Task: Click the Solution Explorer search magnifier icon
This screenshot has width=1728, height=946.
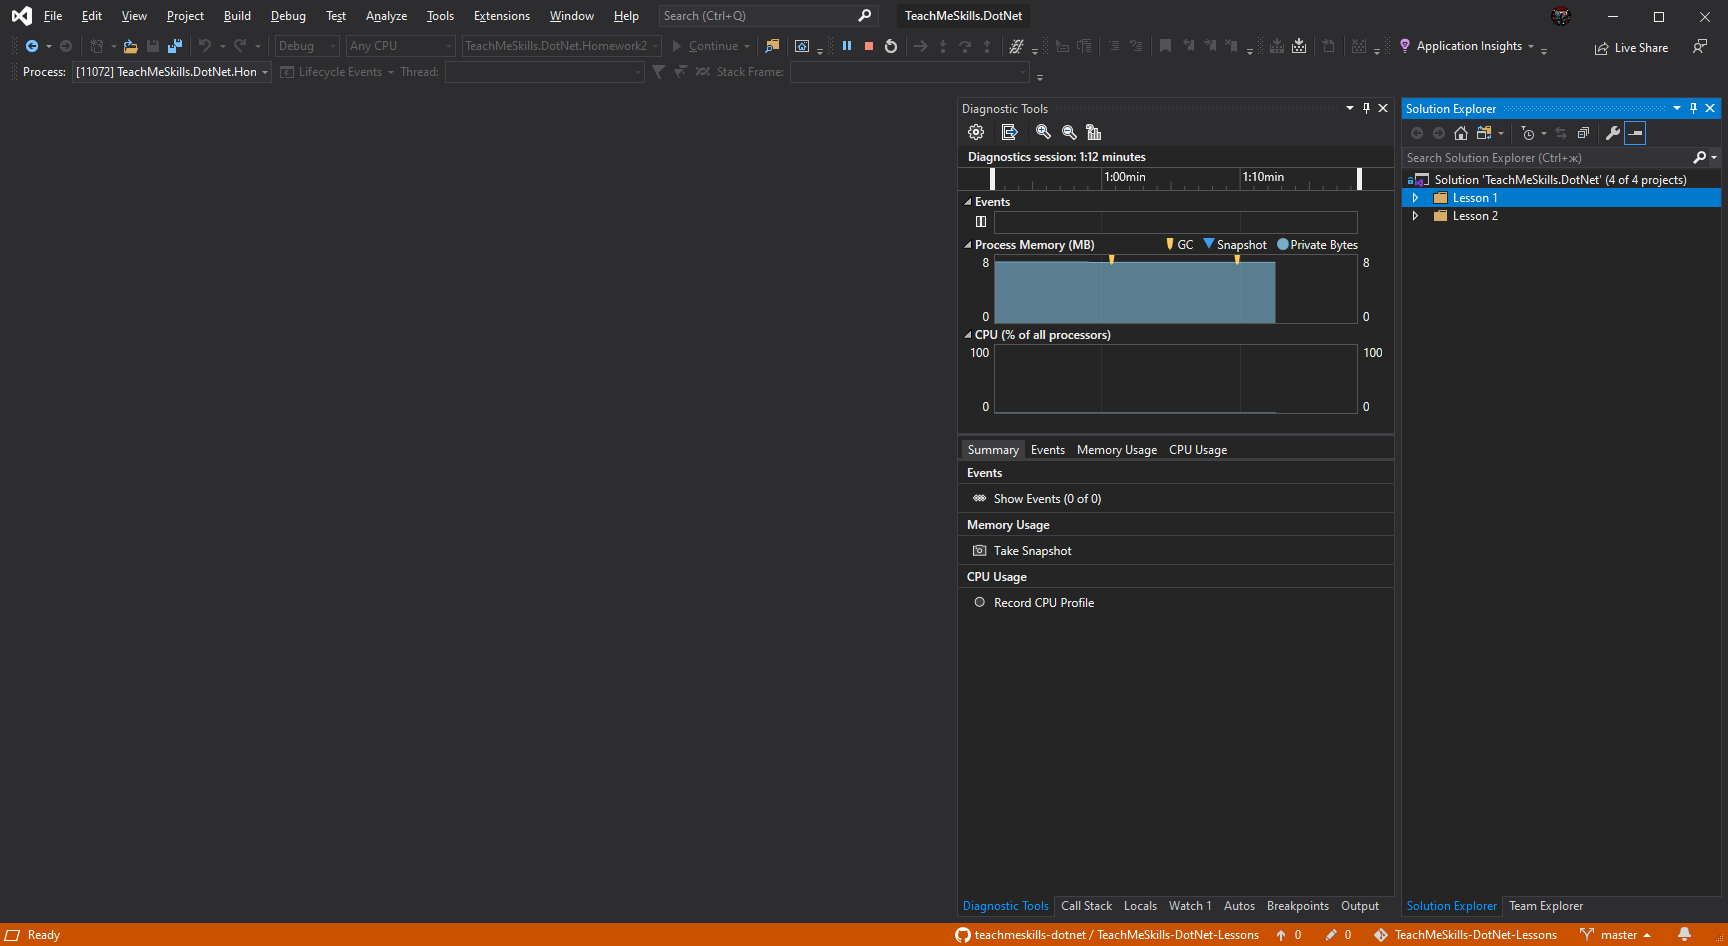Action: [x=1699, y=158]
